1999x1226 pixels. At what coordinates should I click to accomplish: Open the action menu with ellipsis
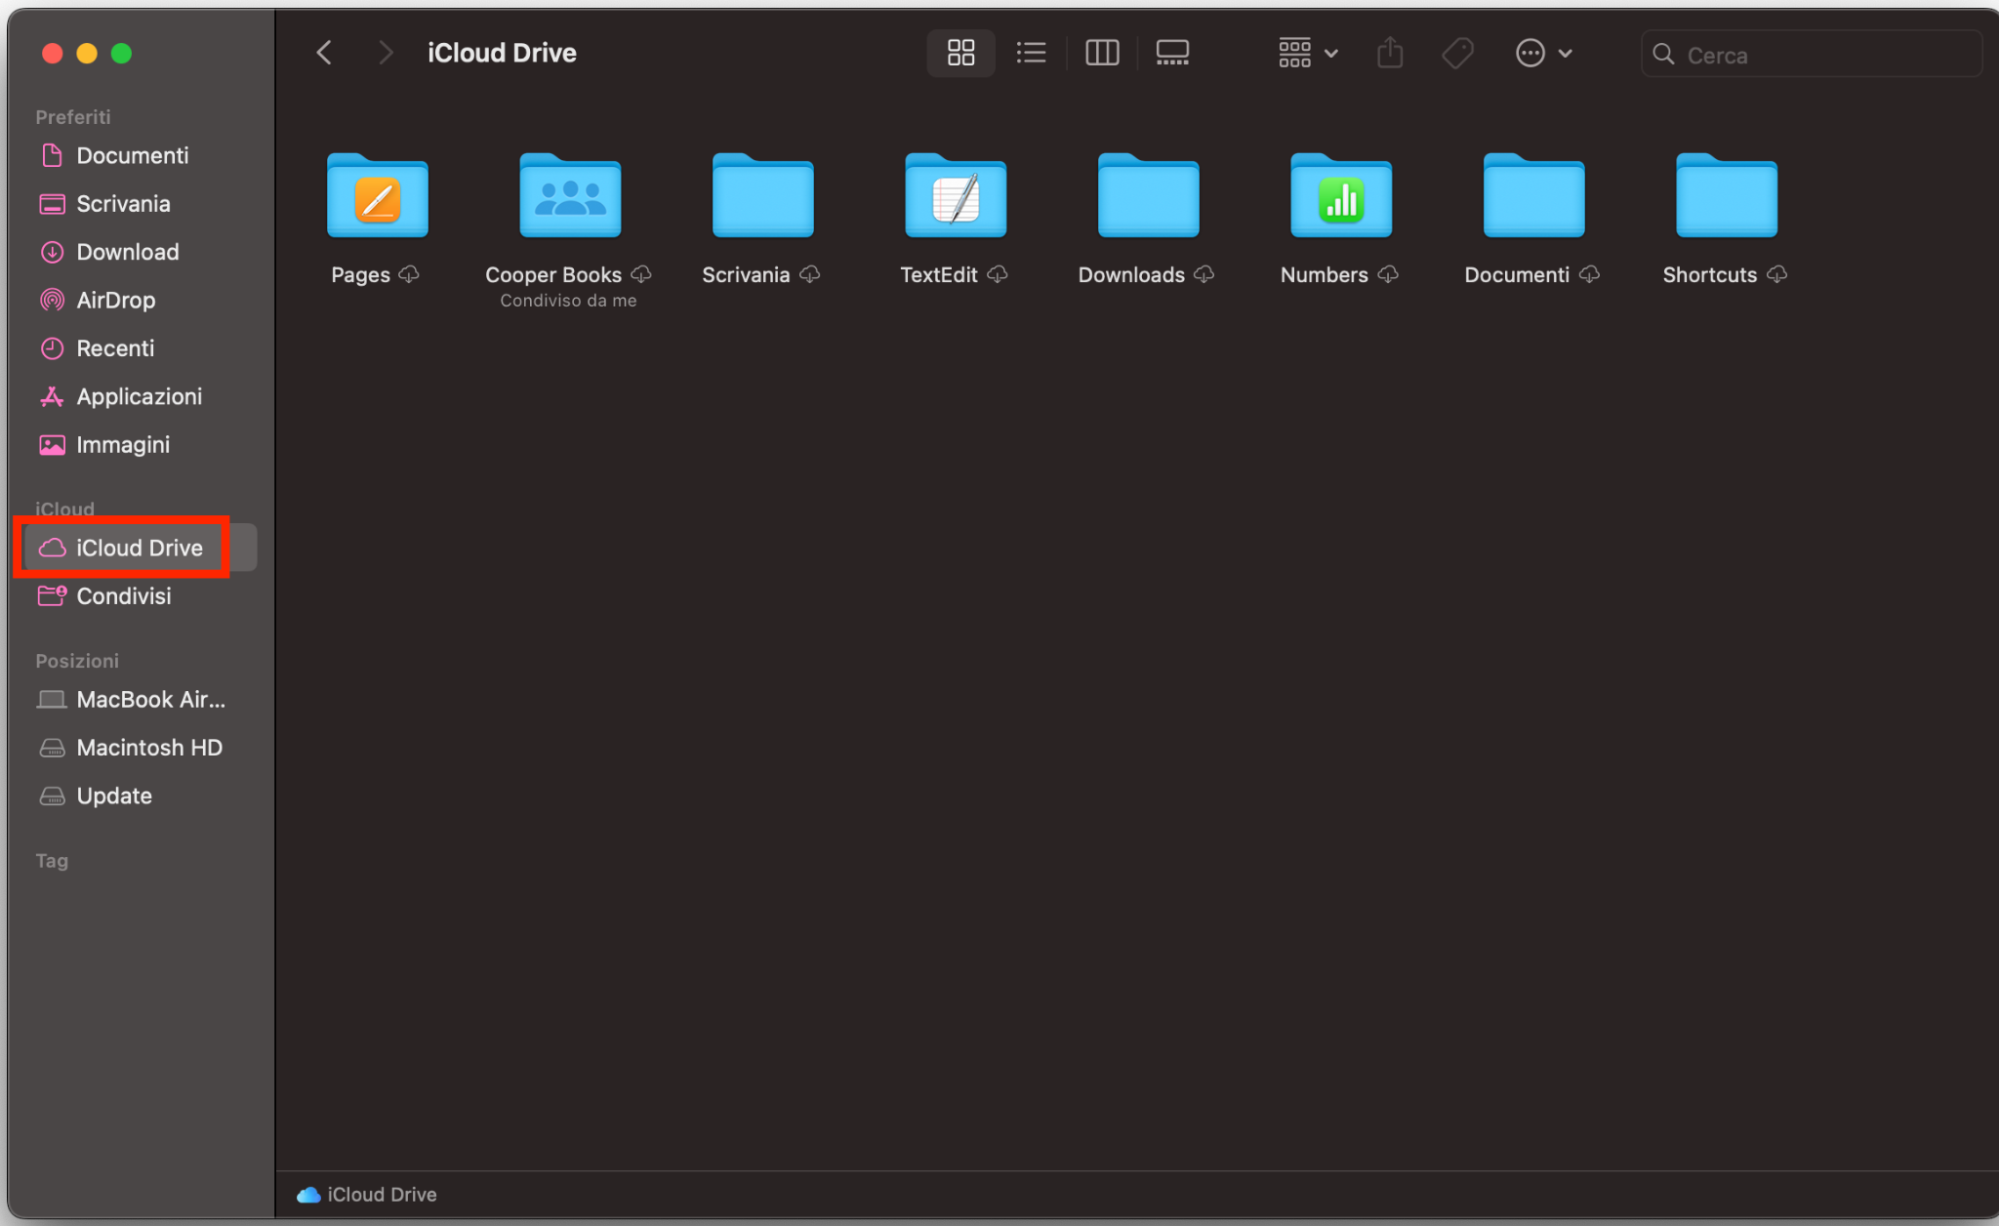tap(1544, 53)
